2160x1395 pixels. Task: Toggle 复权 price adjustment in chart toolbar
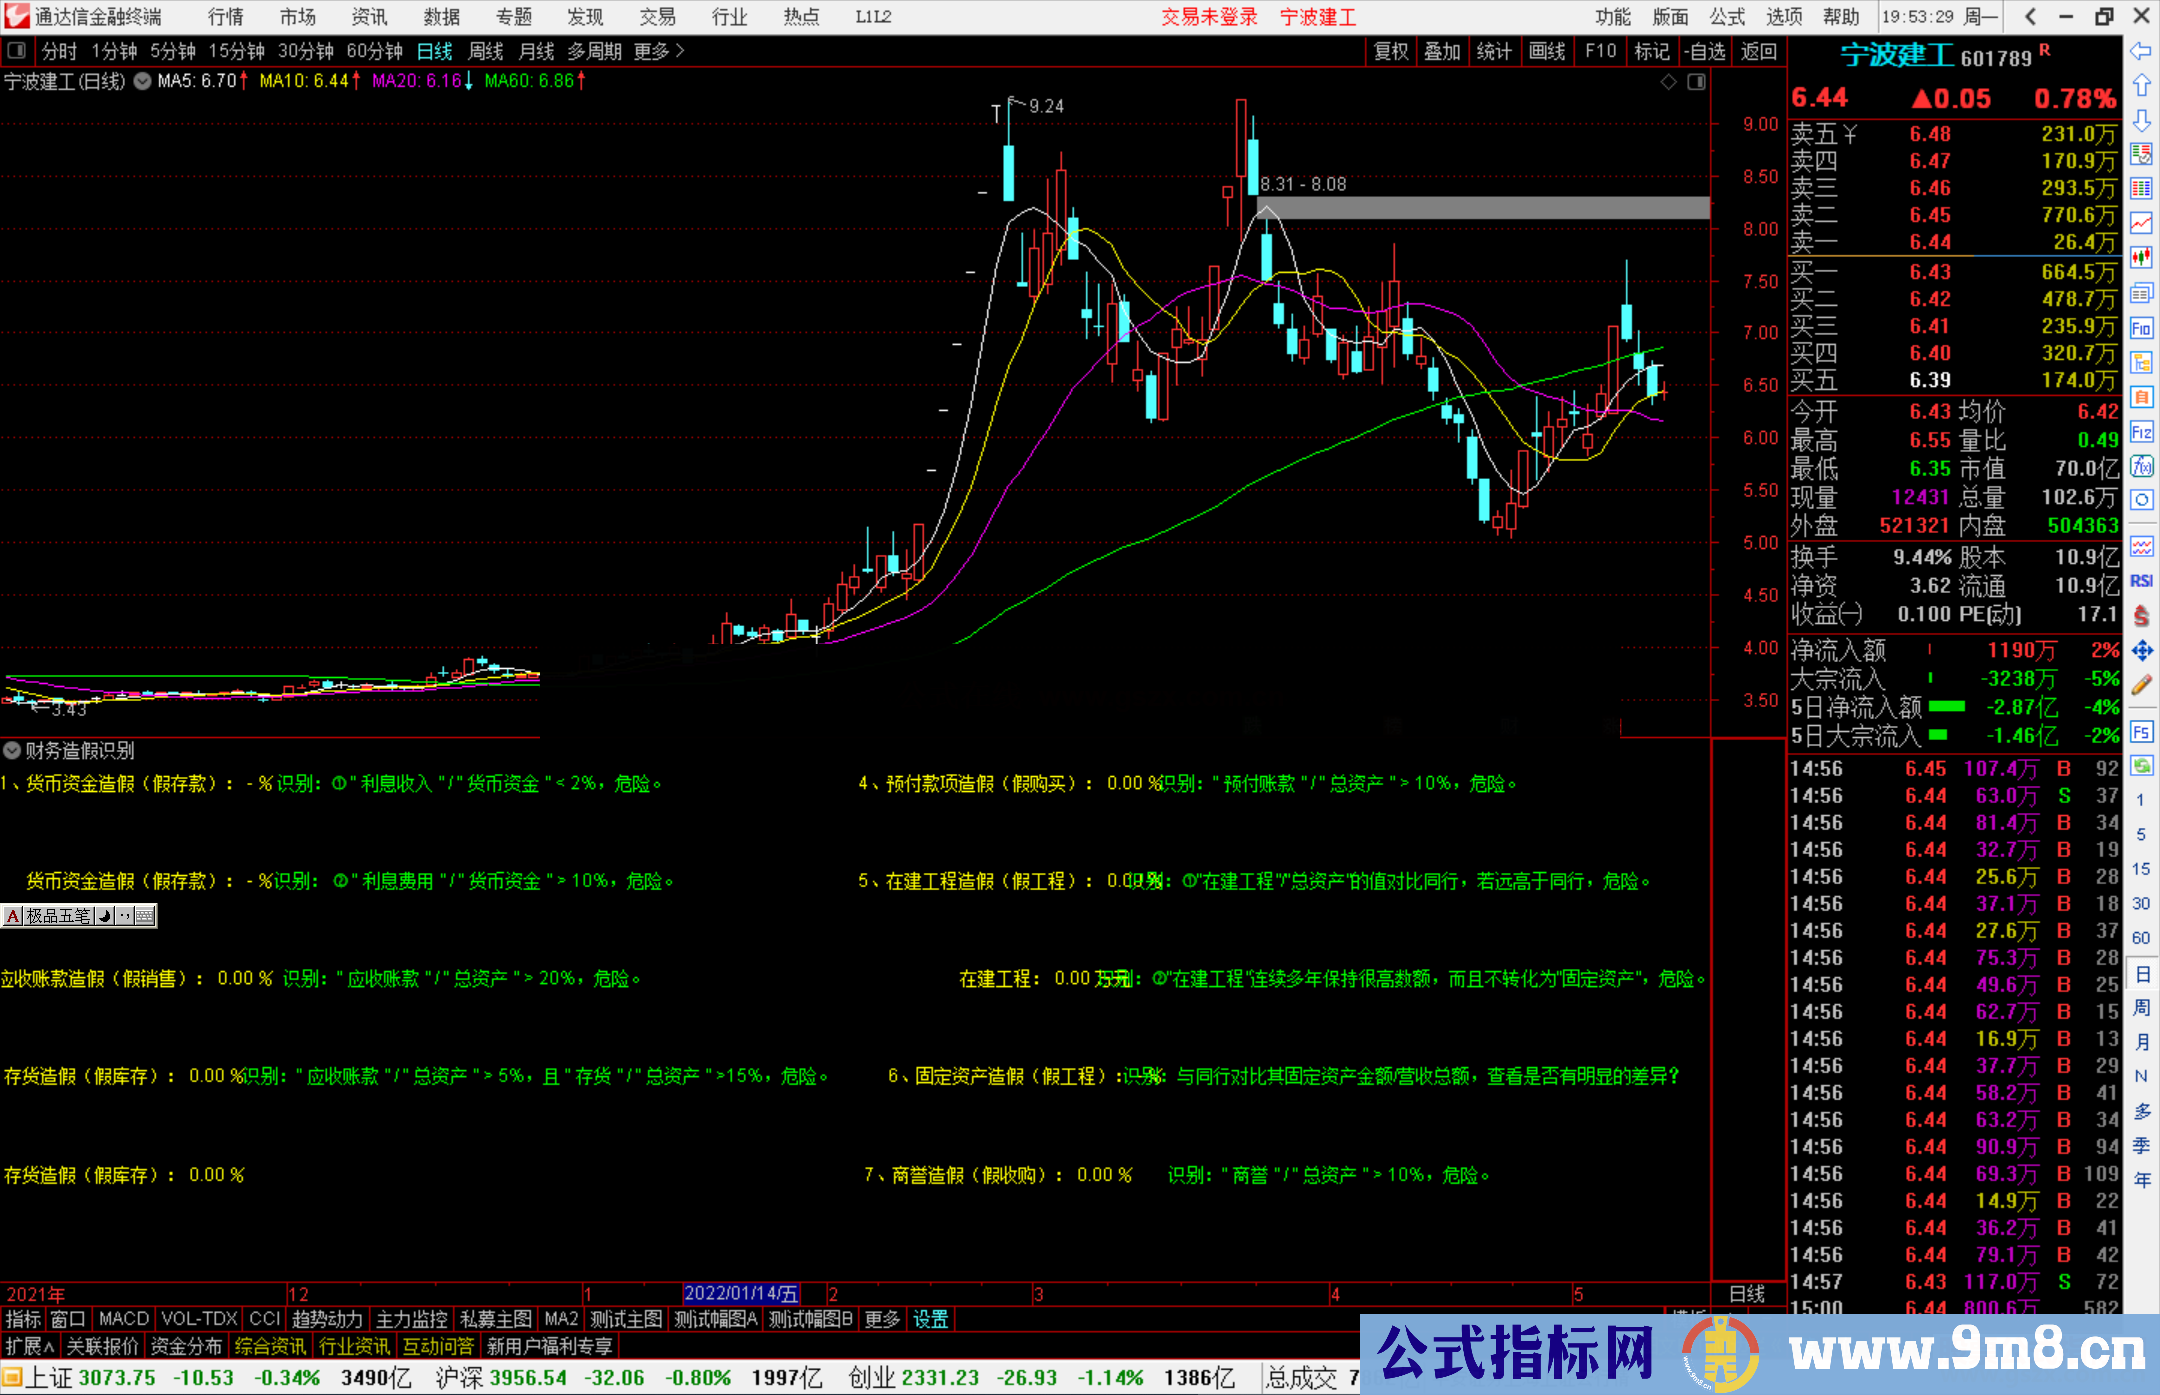1392,51
